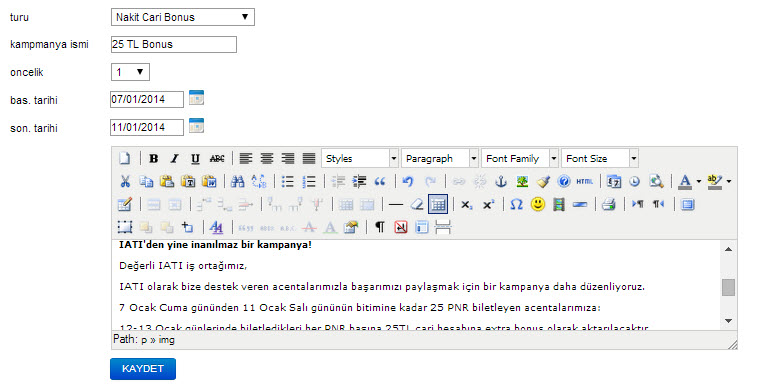Choose Paste from Word icon

[209, 182]
